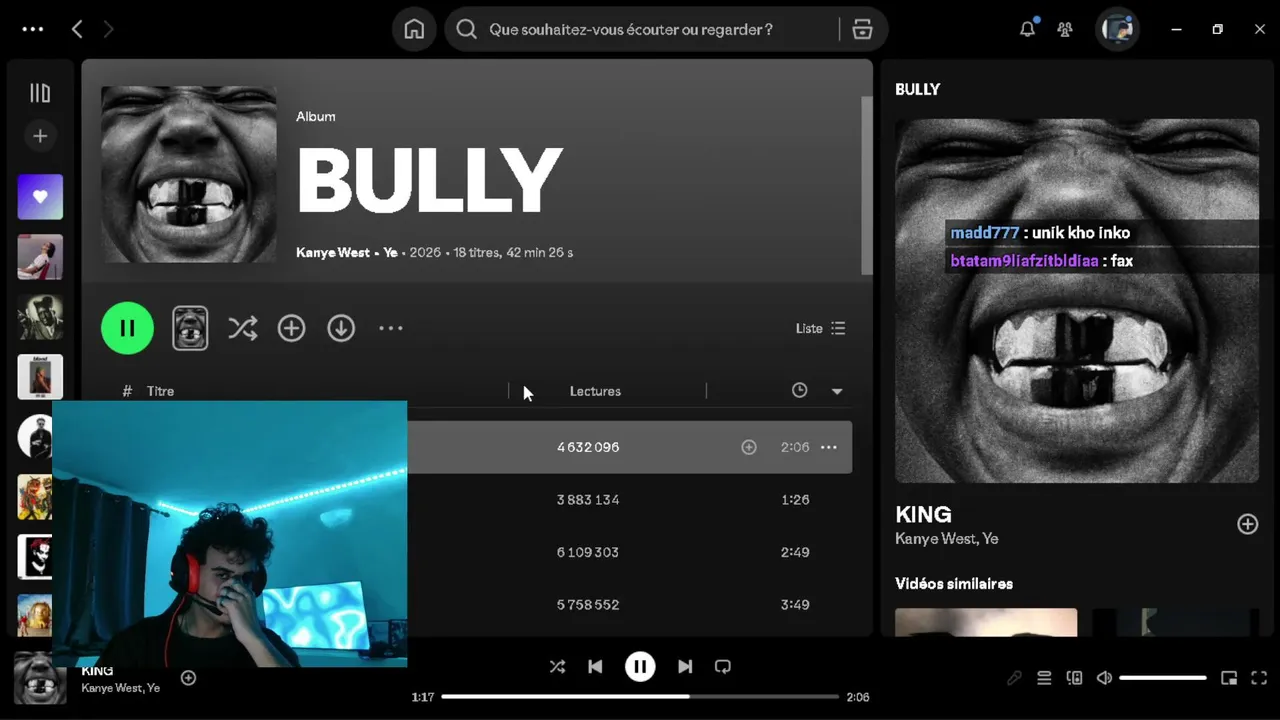Viewport: 1280px width, 720px height.
Task: Open the 'blond' album cover in sidebar
Action: pos(40,377)
